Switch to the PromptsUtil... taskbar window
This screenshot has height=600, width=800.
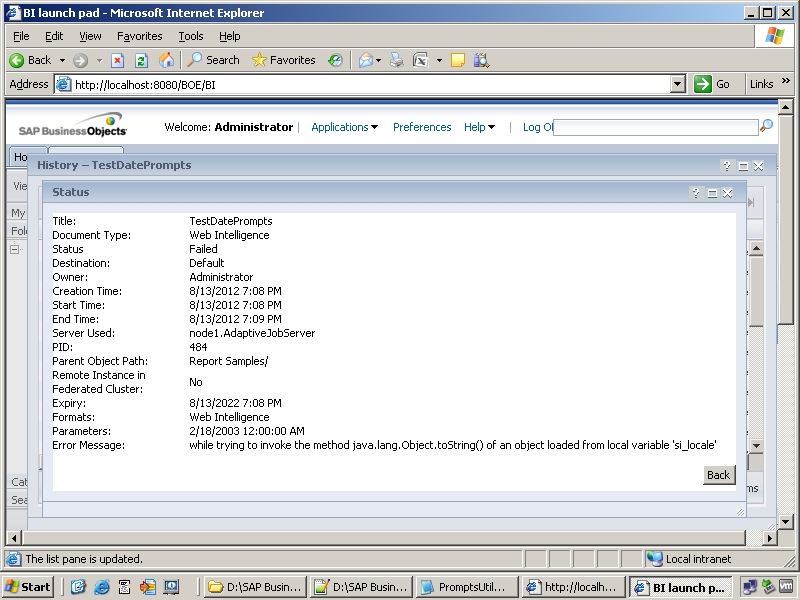click(467, 587)
